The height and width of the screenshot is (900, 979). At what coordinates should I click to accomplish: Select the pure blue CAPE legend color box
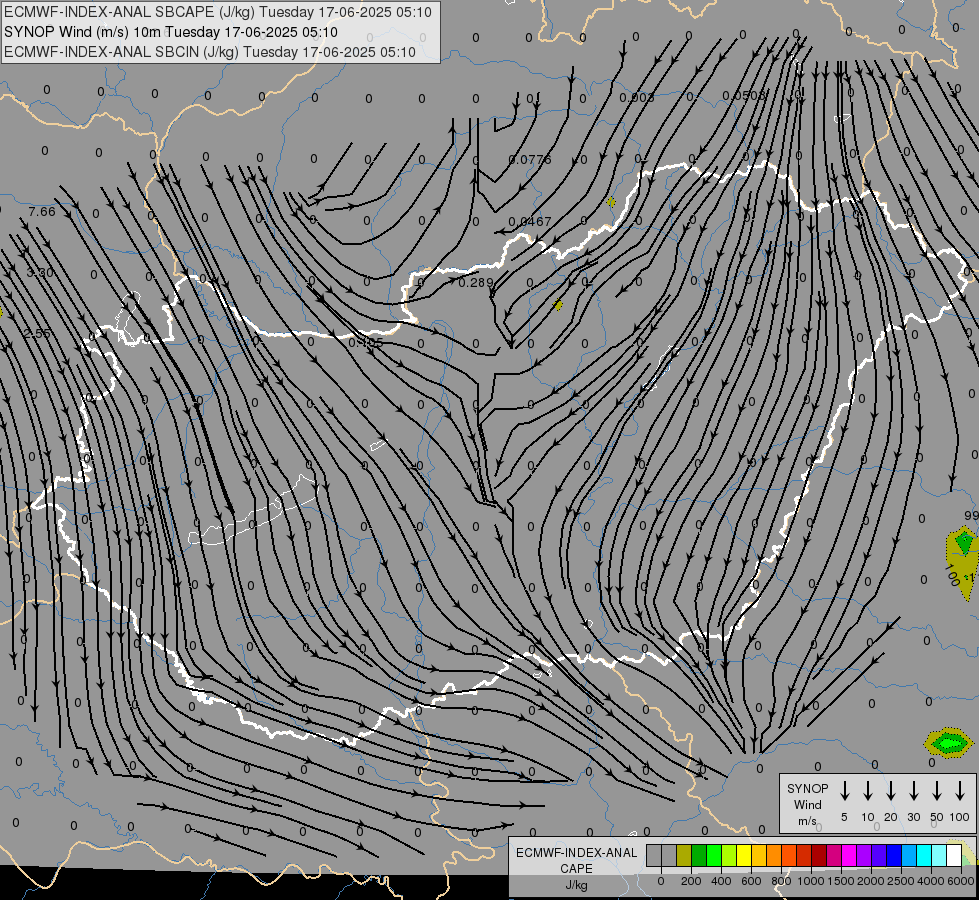[x=893, y=855]
